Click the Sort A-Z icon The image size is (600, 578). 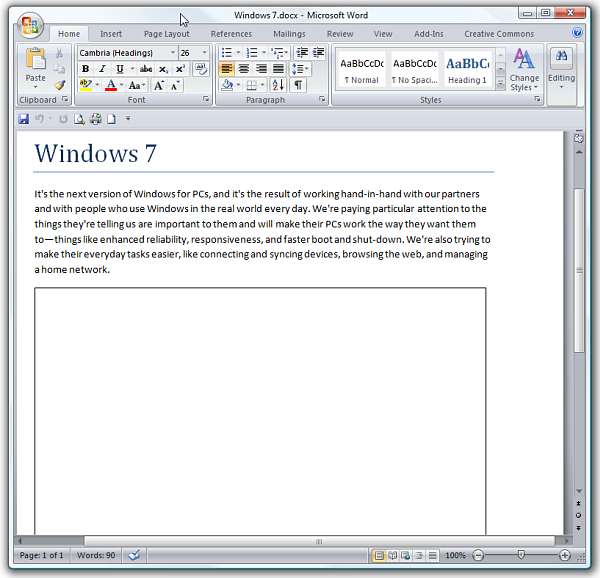(278, 85)
